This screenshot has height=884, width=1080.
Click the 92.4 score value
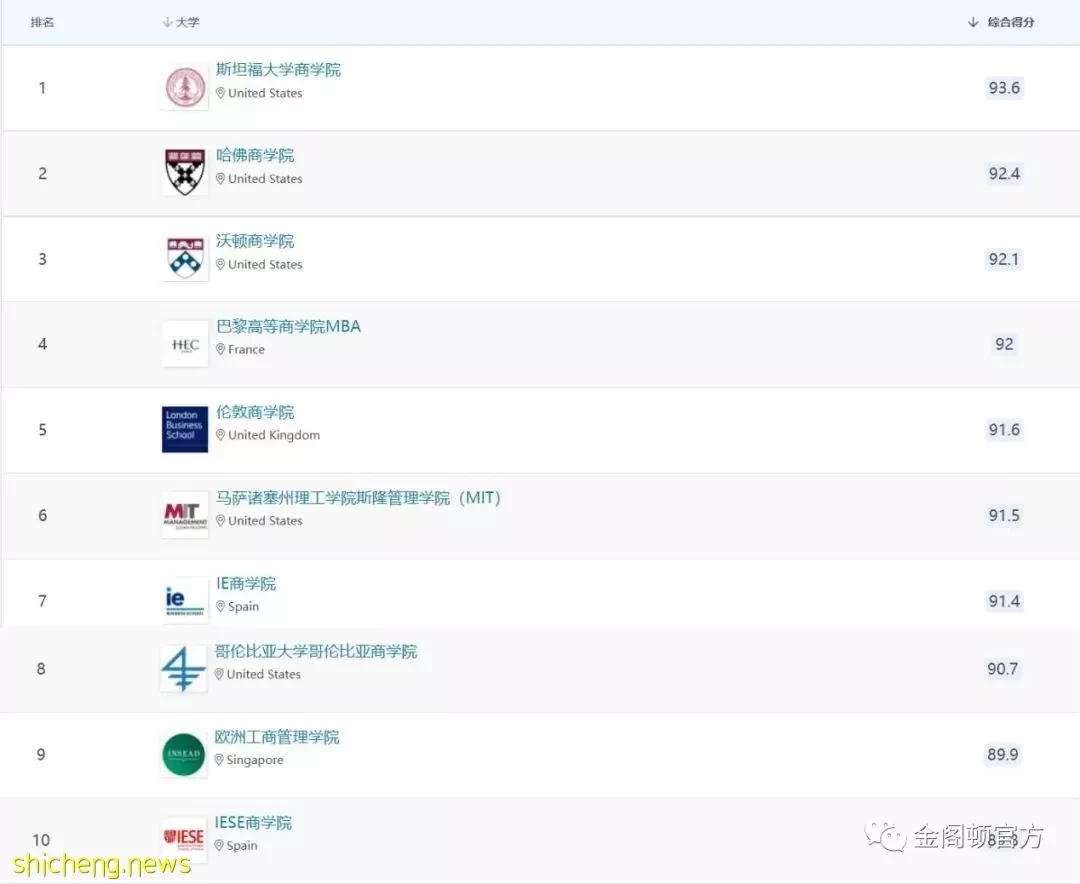(x=1004, y=173)
